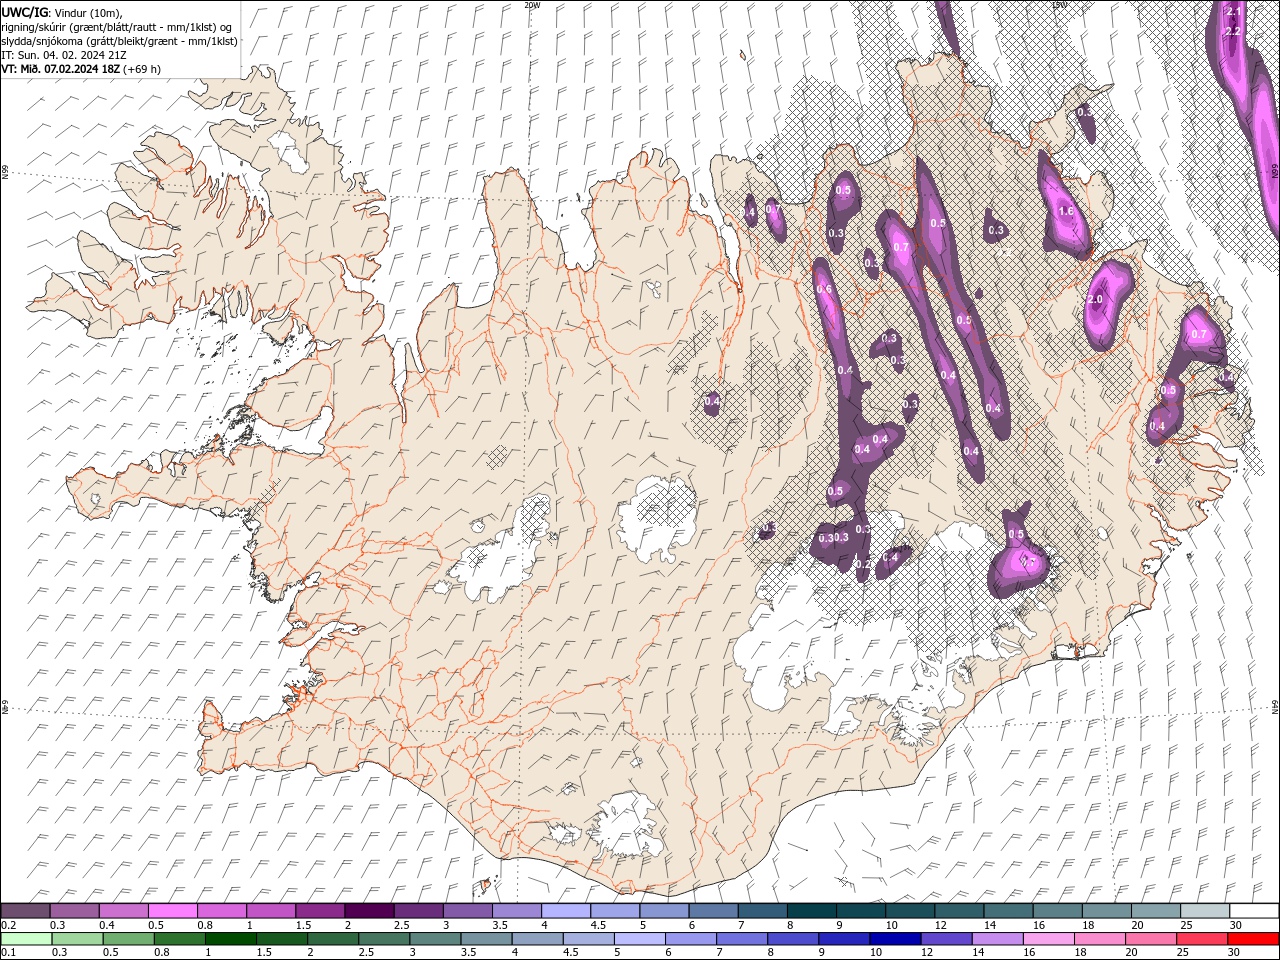Click the 7 blue swatch in the lower legend row
Viewport: 1280px width, 960px height.
741,939
